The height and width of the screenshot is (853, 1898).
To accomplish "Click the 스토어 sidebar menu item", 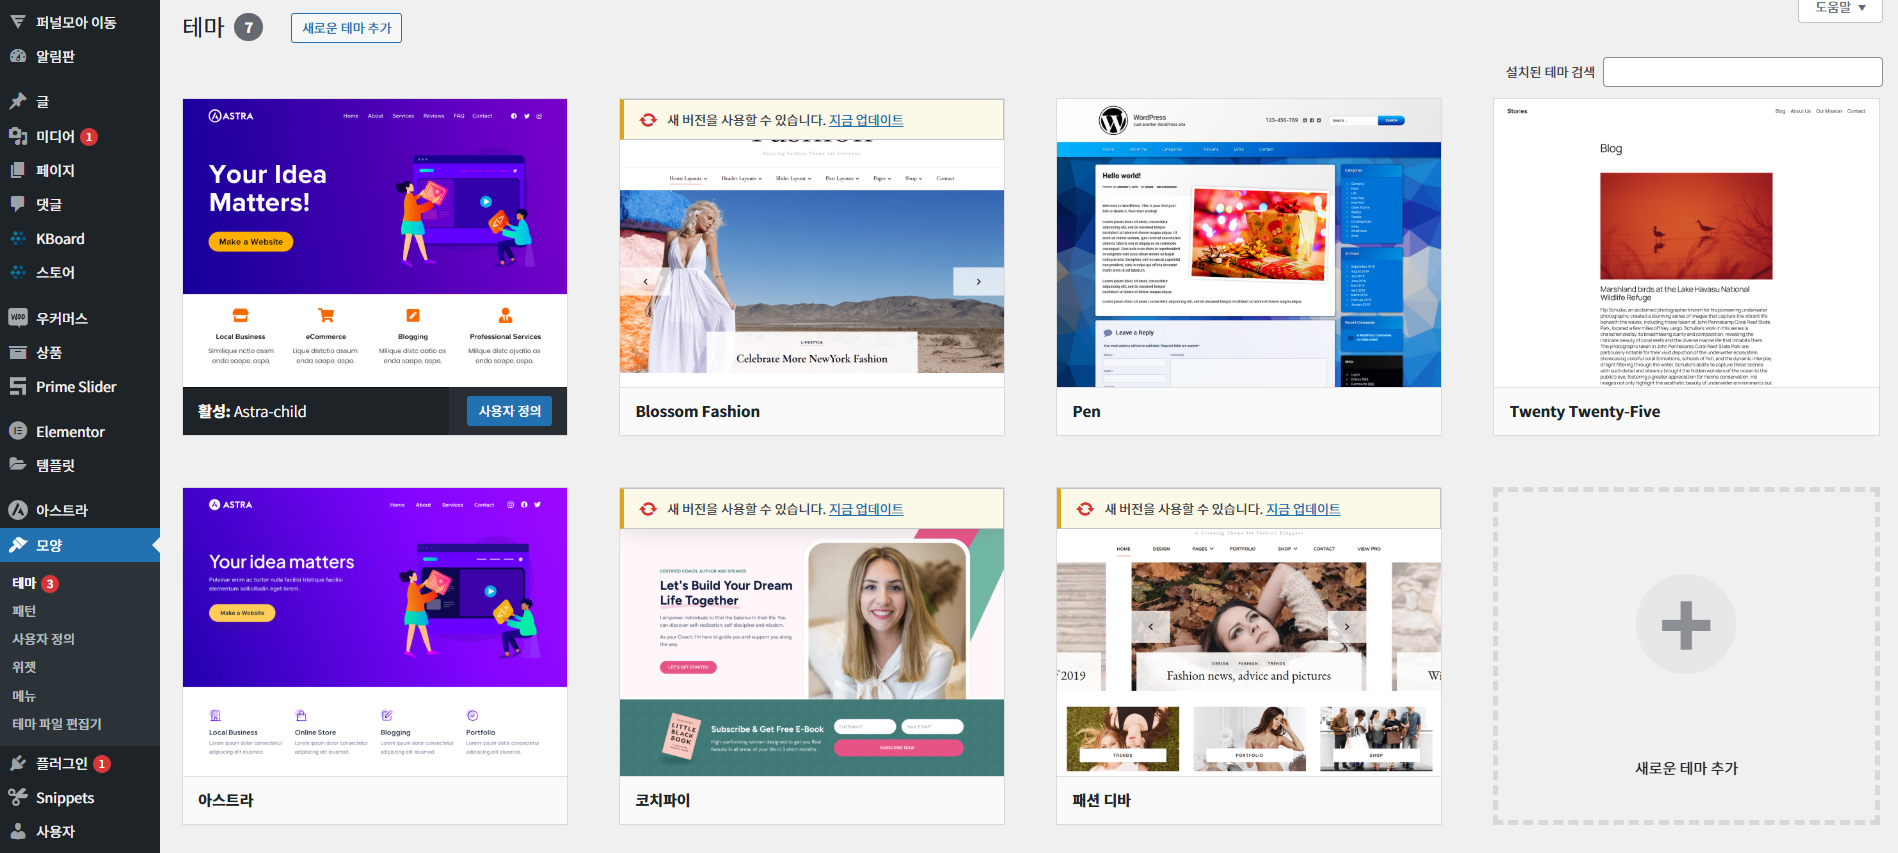I will [80, 272].
